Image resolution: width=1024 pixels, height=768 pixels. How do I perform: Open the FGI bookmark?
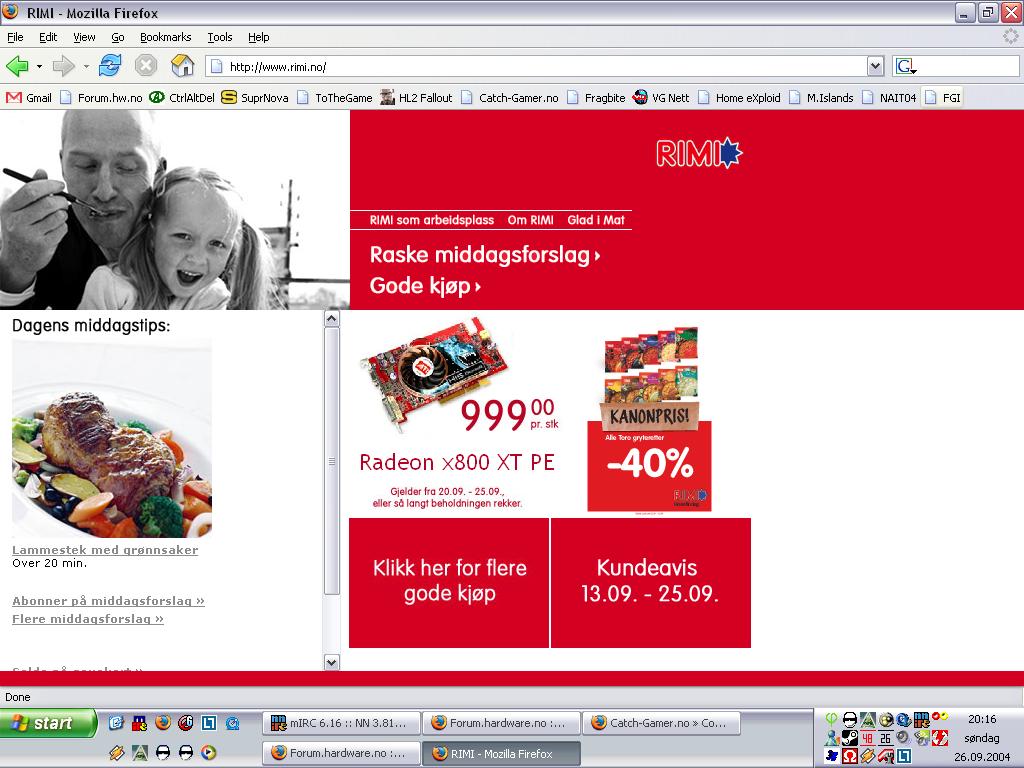pyautogui.click(x=942, y=98)
